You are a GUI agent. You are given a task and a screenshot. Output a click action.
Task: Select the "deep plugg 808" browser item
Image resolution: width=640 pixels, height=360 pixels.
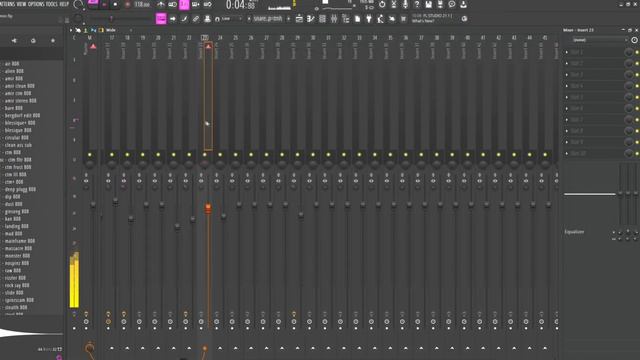click(x=20, y=189)
